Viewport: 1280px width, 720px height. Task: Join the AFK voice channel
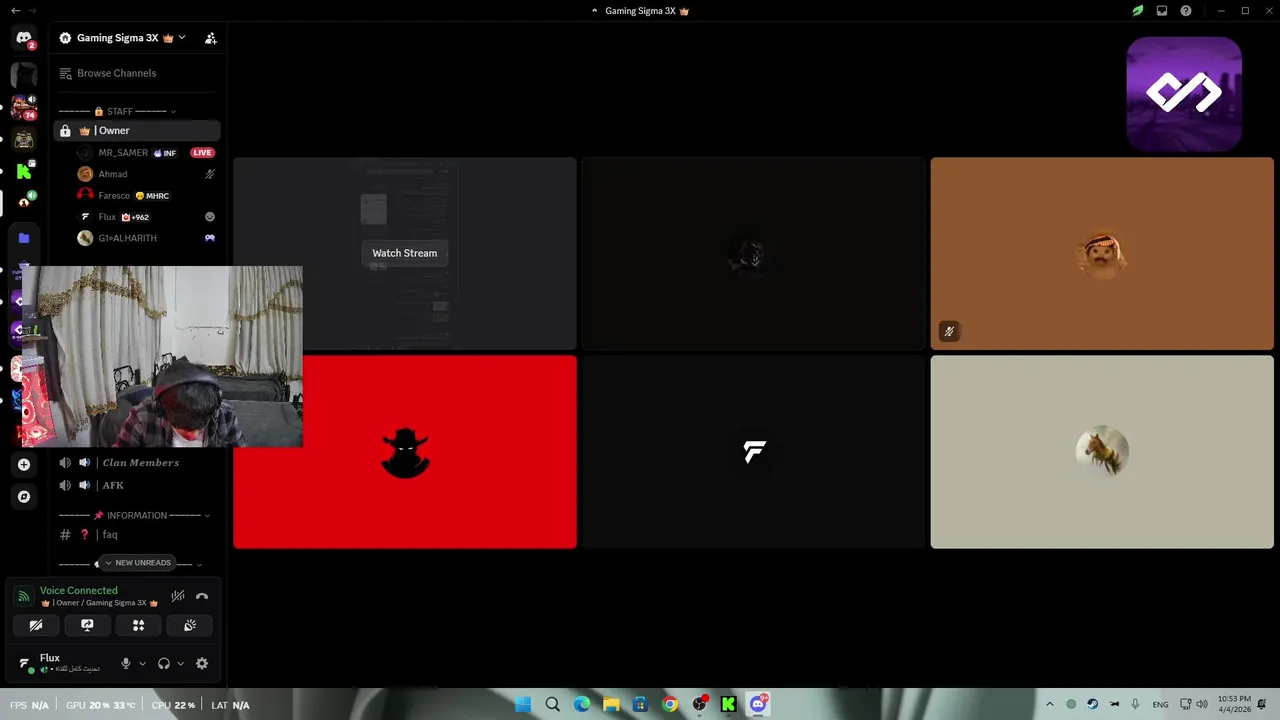(137, 485)
